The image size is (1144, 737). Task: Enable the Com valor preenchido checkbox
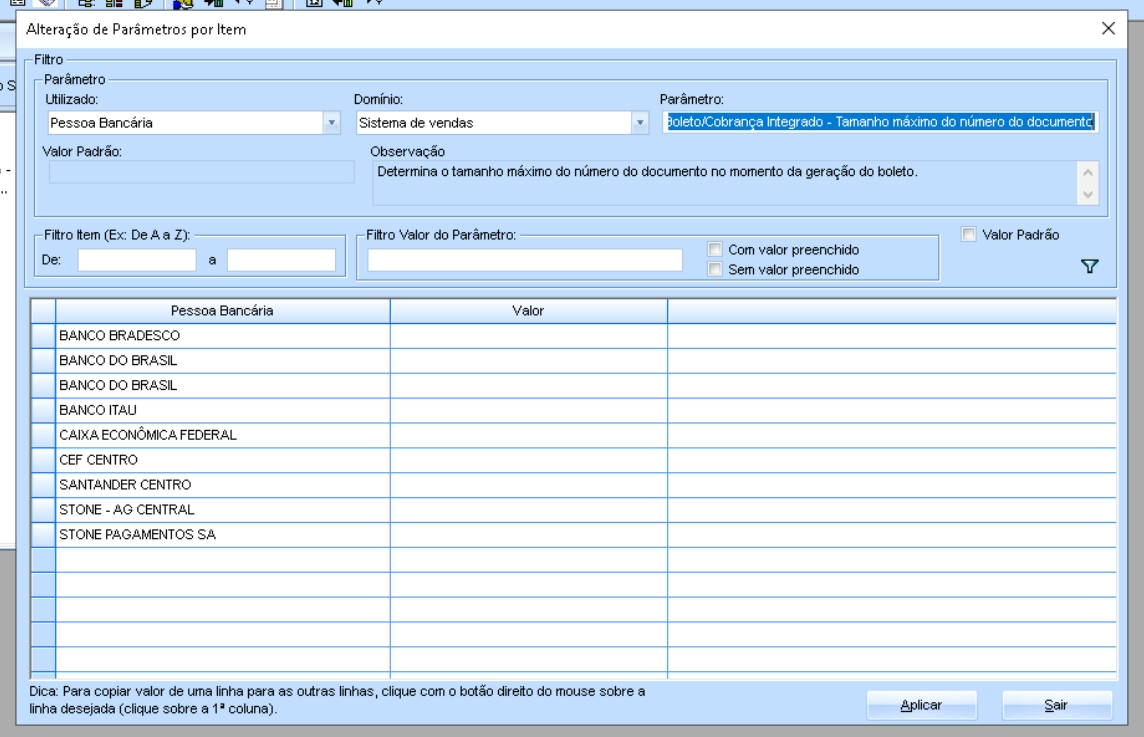714,249
